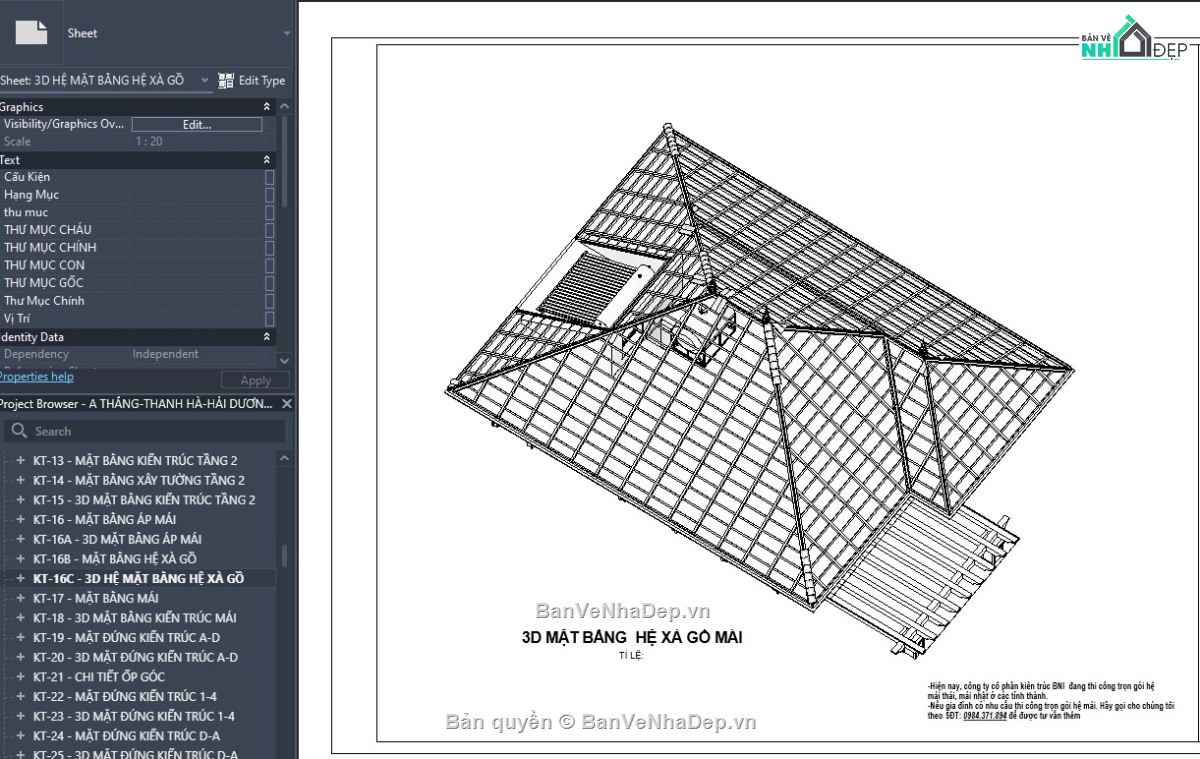This screenshot has width=1200, height=759.
Task: Select sheet KT-22 - MẶT ĐỨNG KIẾN TRÚC 1-4
Action: coord(125,696)
